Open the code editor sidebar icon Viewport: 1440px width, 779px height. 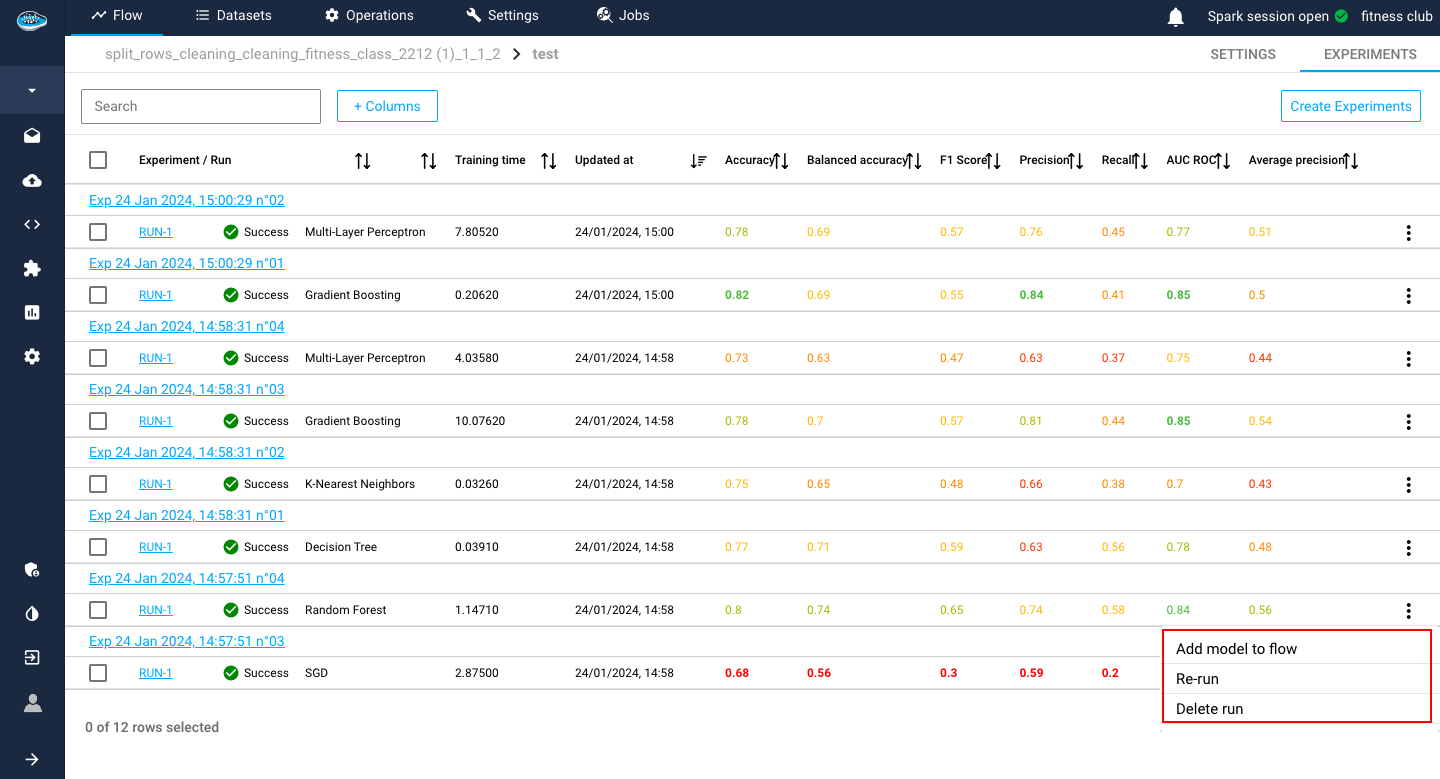tap(32, 224)
